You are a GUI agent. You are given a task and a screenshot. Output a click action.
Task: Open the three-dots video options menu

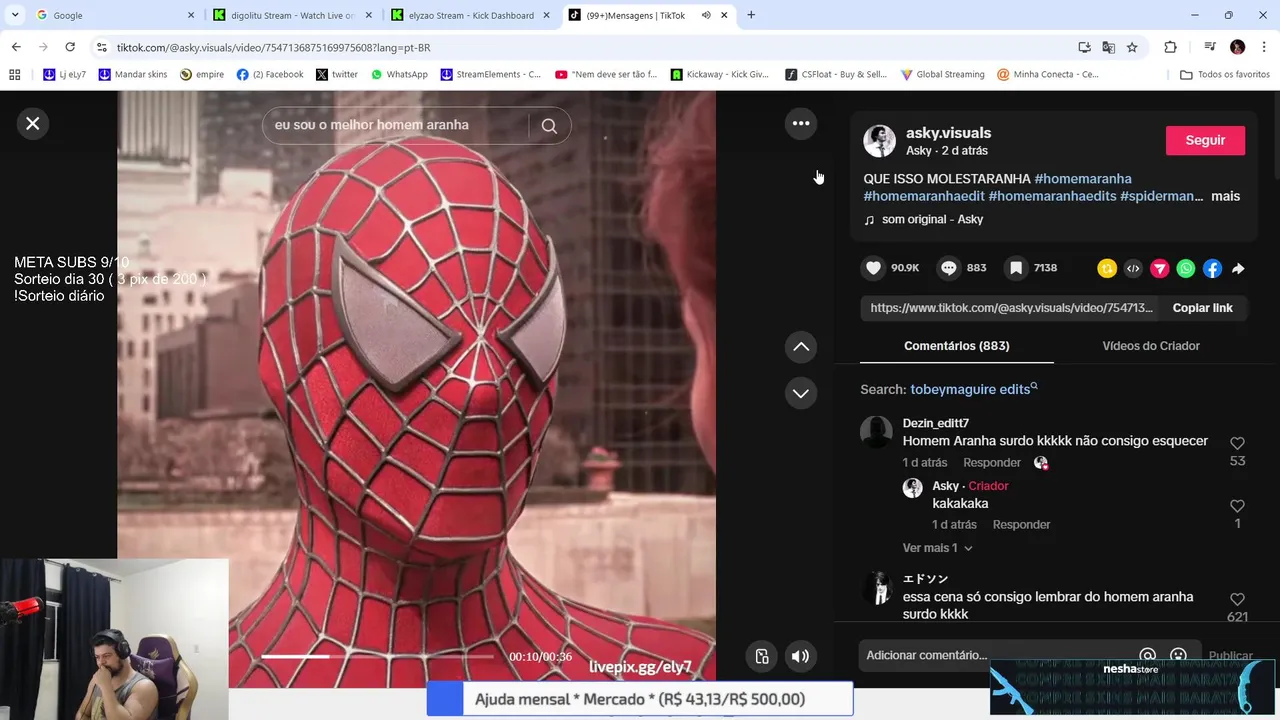801,123
